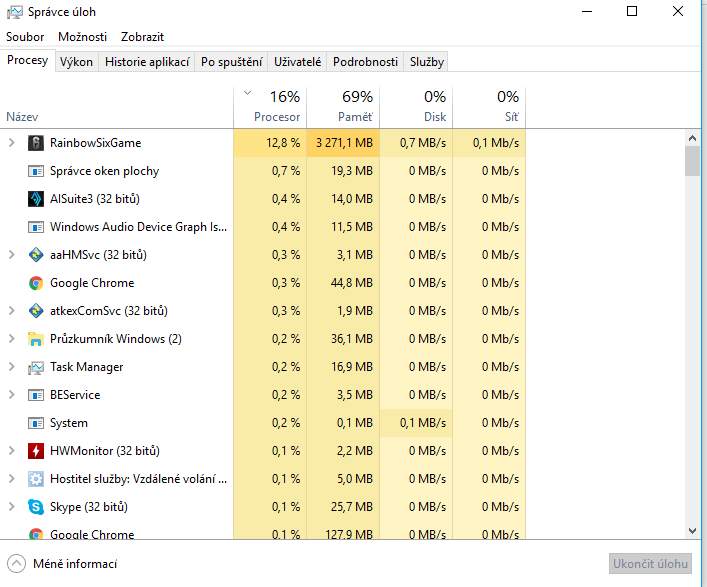
Task: Click the Průzkumník Windows folder icon
Action: click(x=36, y=339)
